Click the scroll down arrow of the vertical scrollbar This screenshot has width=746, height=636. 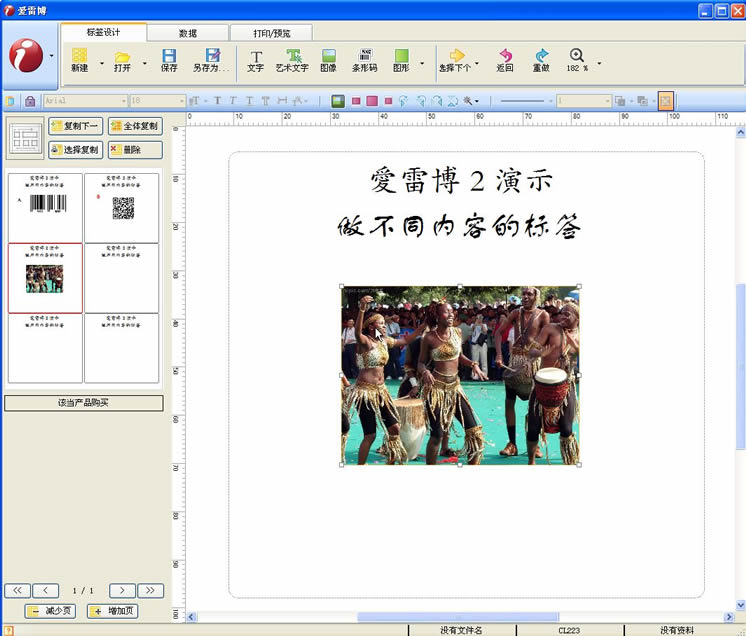741,606
